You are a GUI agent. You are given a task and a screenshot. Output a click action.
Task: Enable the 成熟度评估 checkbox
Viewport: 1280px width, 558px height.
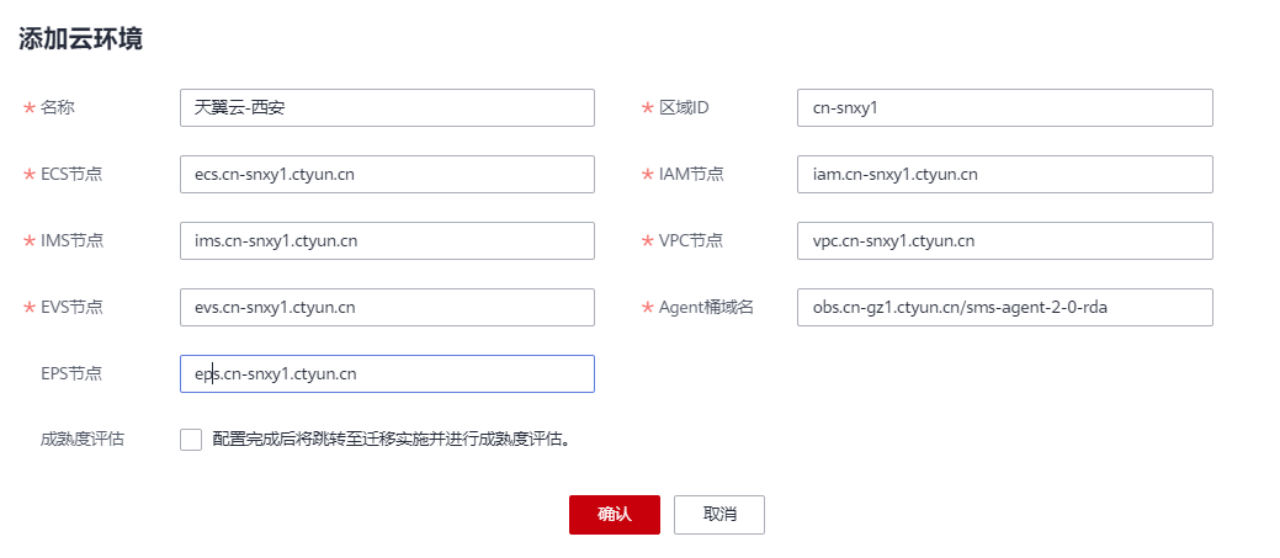(x=191, y=439)
